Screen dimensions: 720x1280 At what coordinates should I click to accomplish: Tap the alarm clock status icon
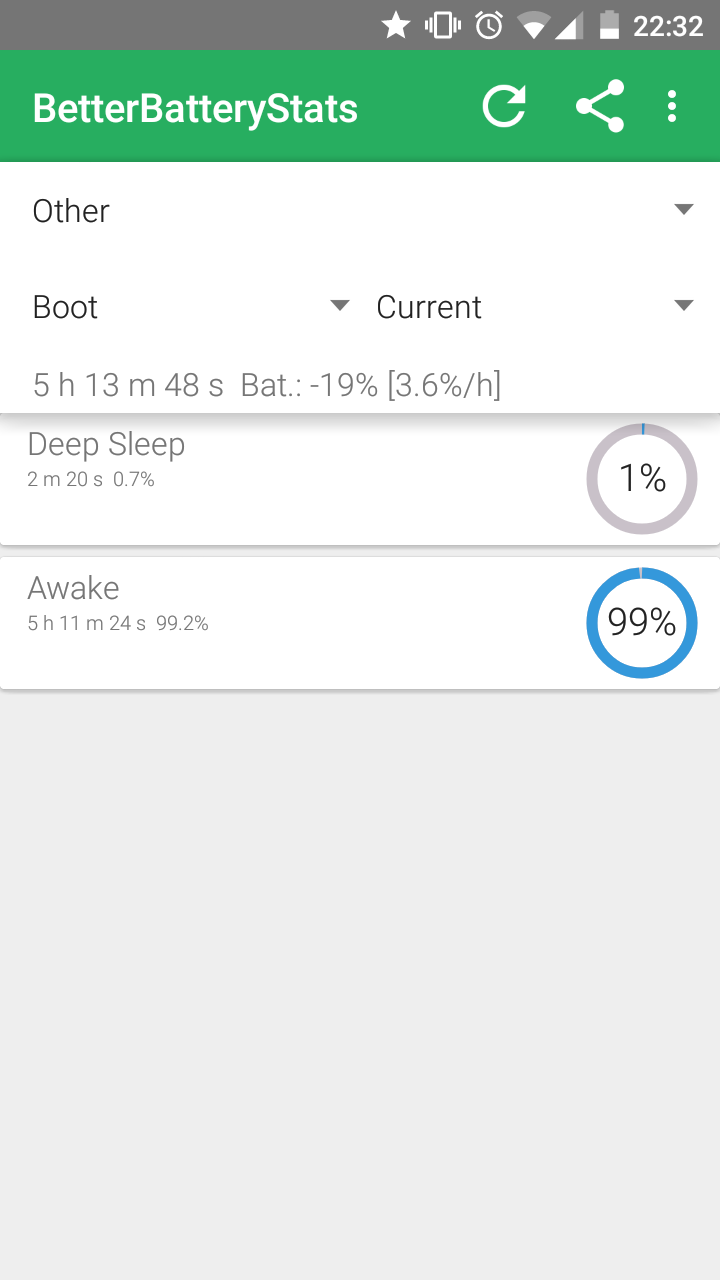(x=489, y=25)
